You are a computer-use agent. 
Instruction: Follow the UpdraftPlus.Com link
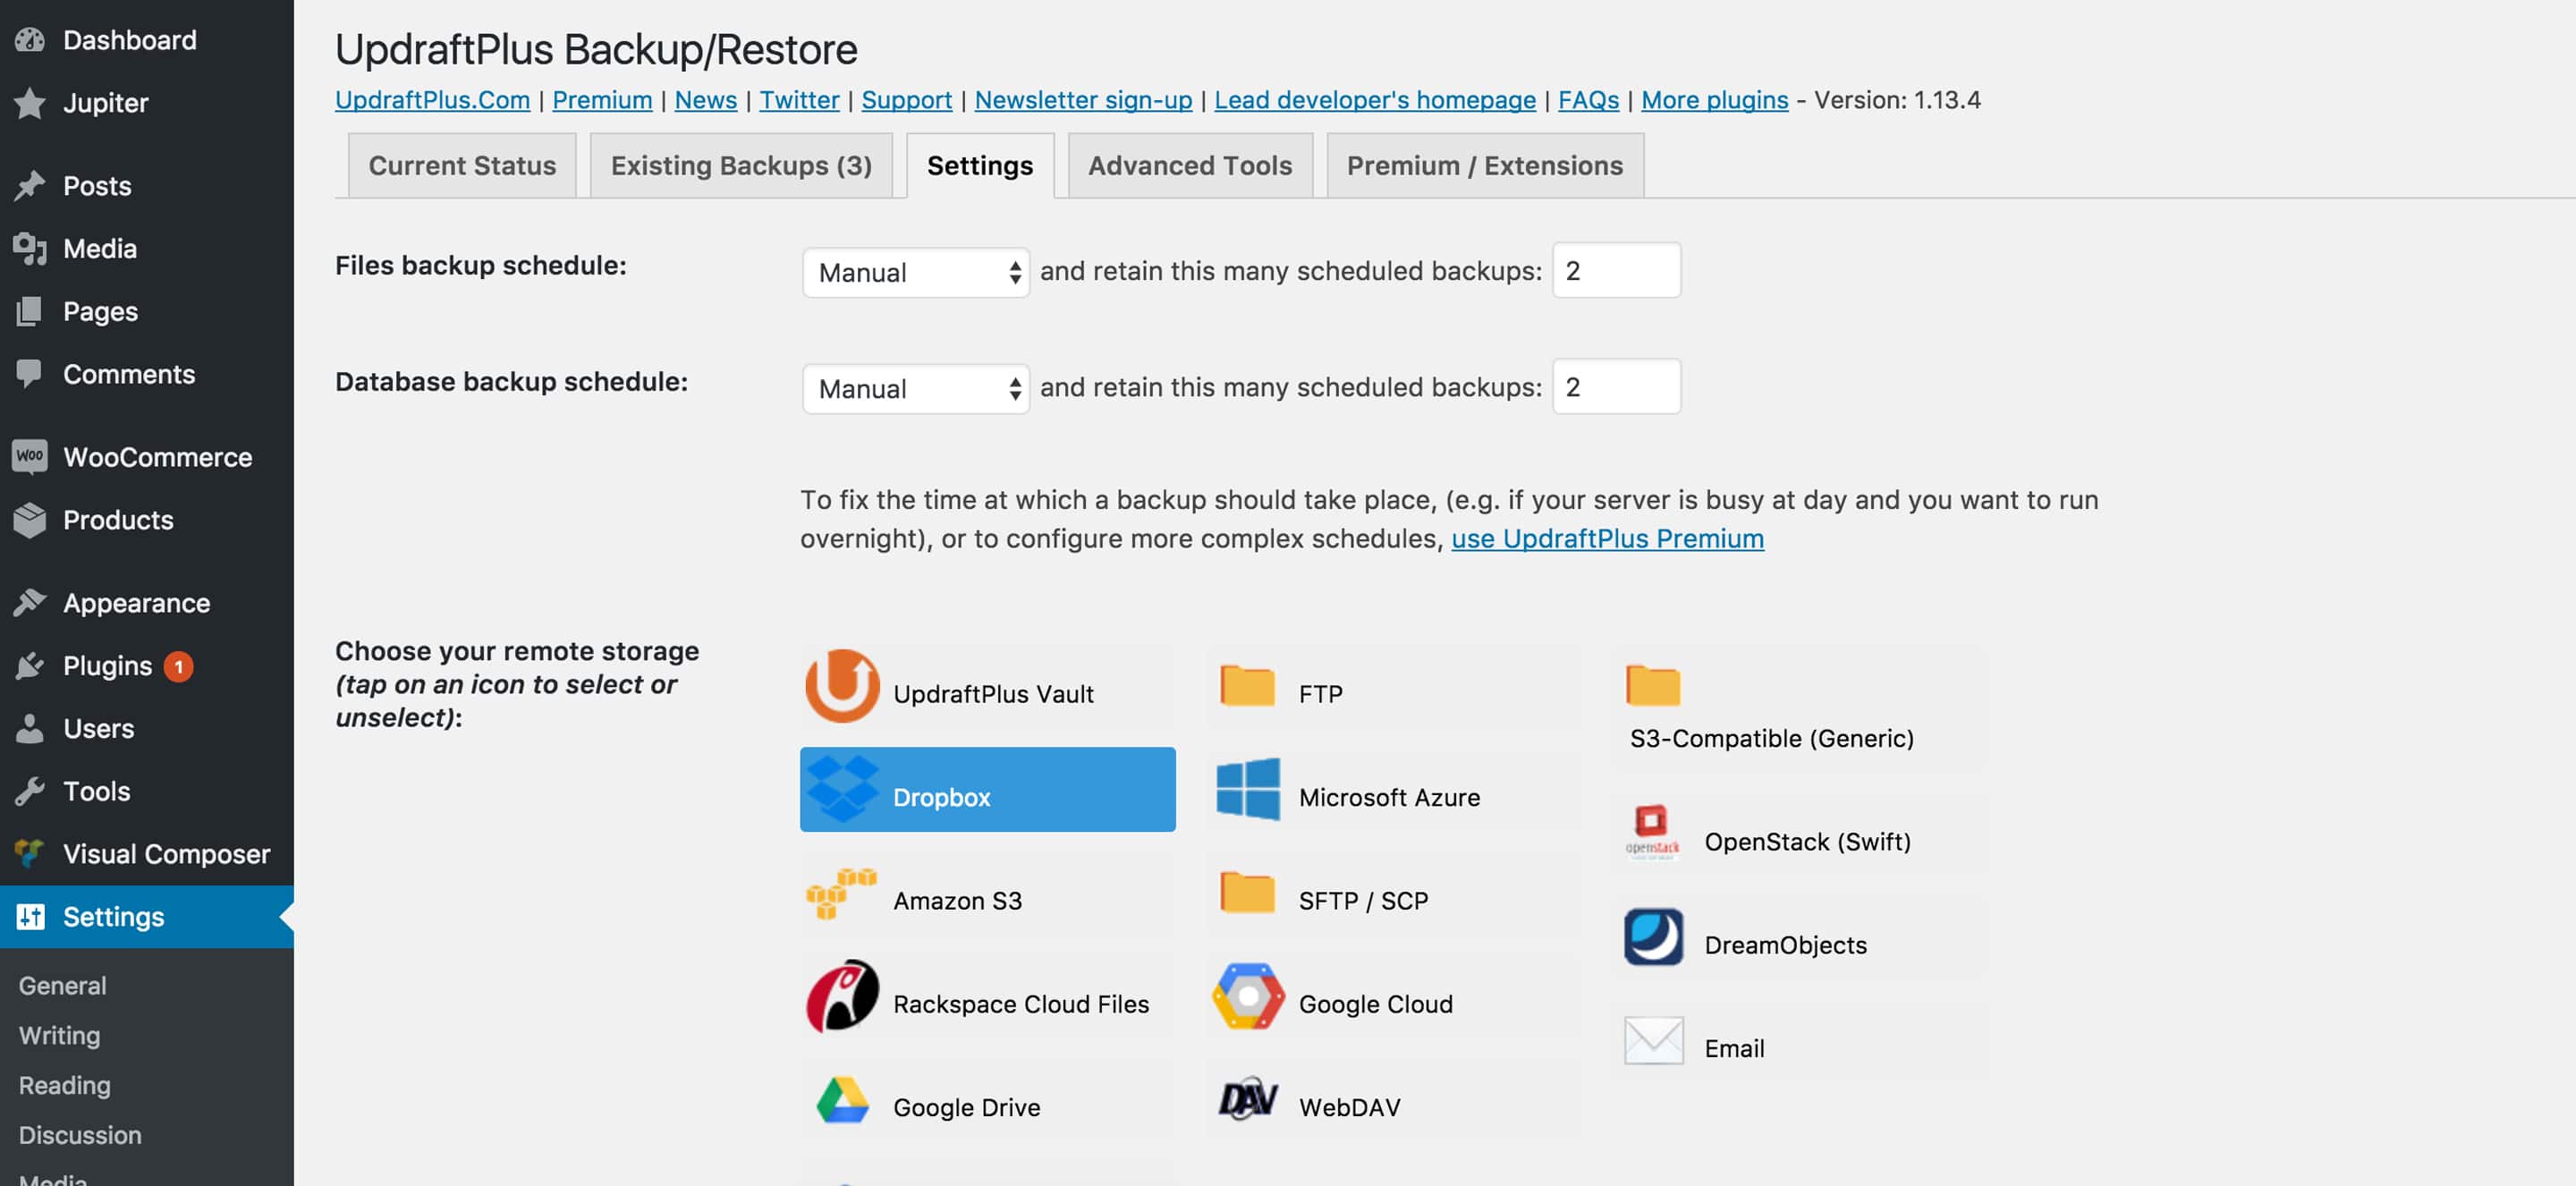point(432,100)
